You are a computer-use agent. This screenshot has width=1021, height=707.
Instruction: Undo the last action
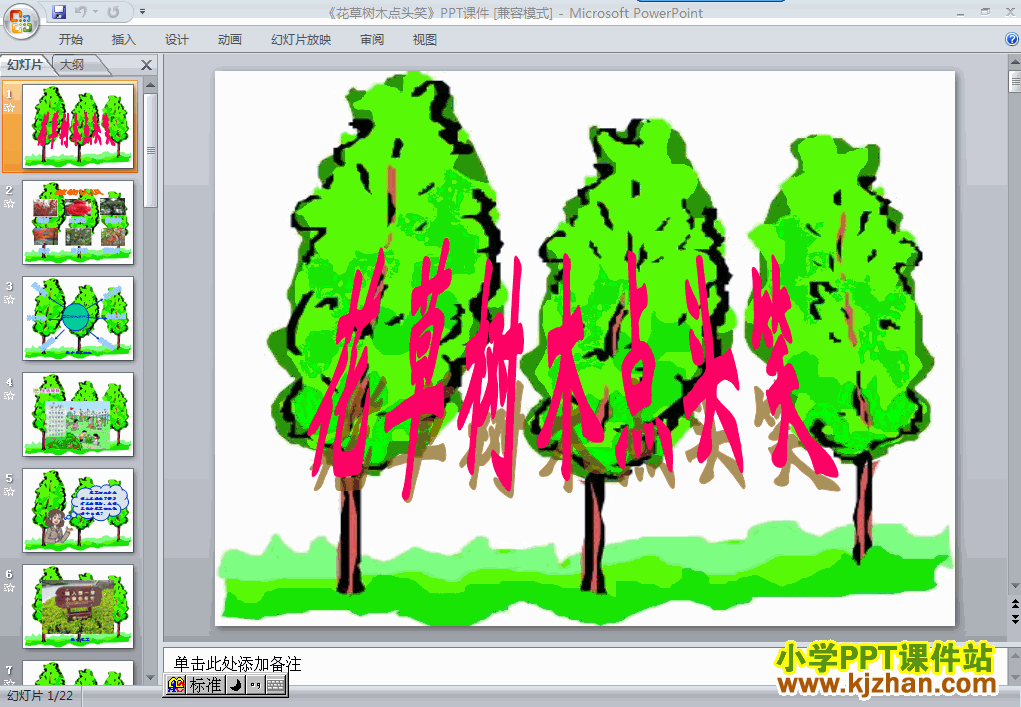pyautogui.click(x=80, y=12)
